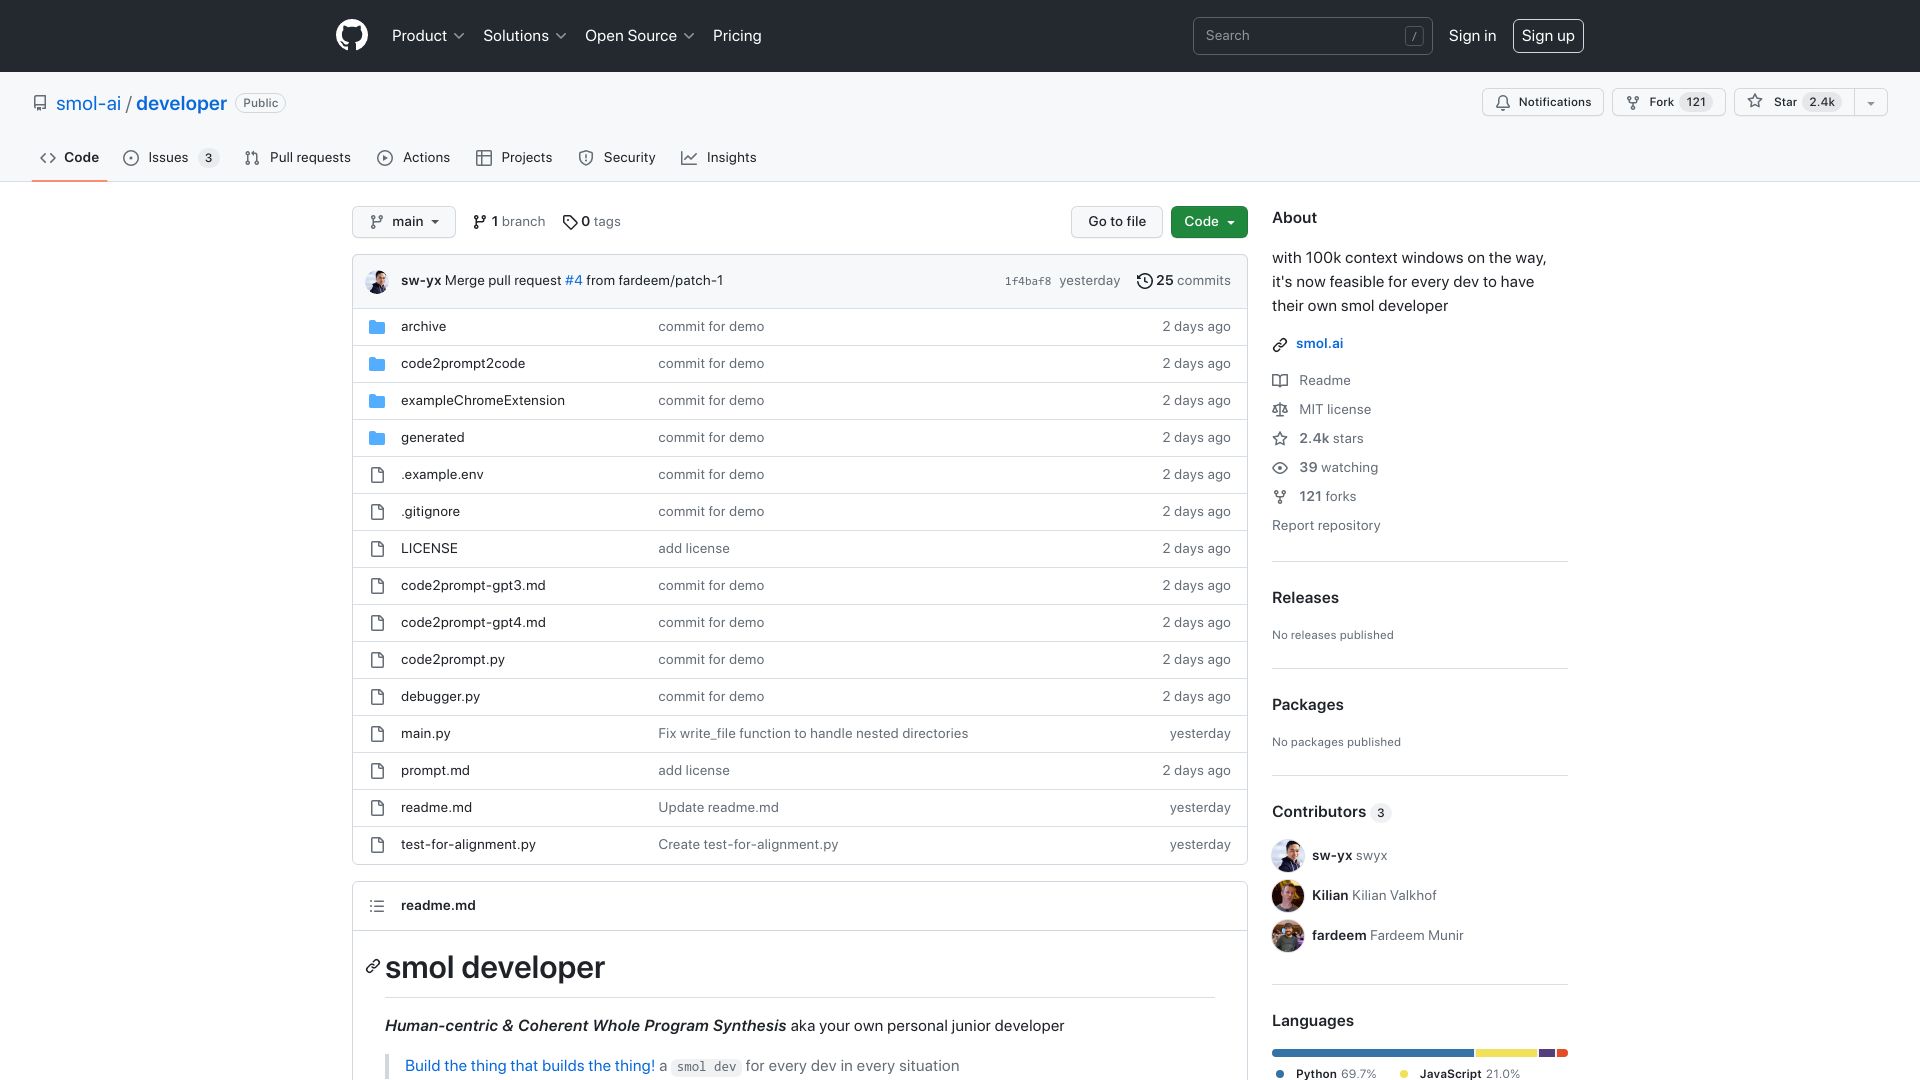Expand the Open Source menu
The image size is (1920, 1080).
pos(640,36)
